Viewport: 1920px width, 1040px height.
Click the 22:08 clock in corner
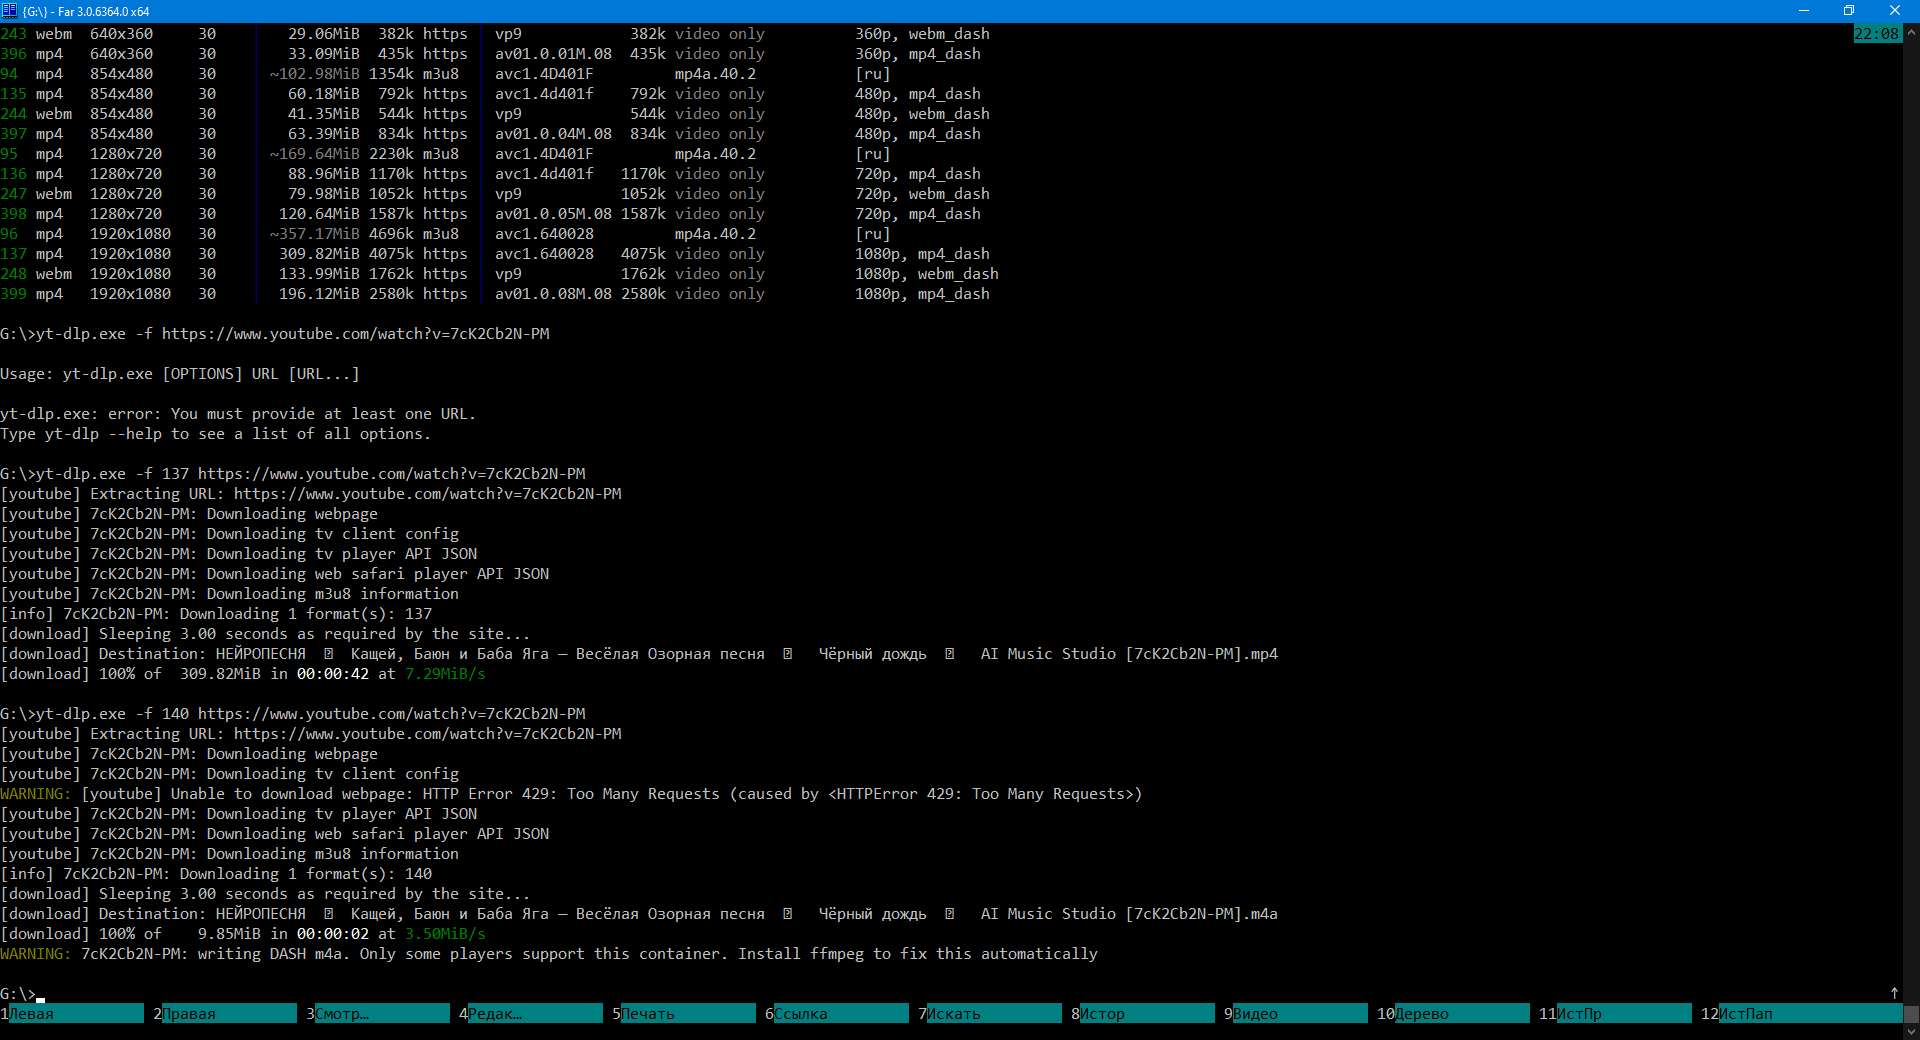[x=1876, y=34]
